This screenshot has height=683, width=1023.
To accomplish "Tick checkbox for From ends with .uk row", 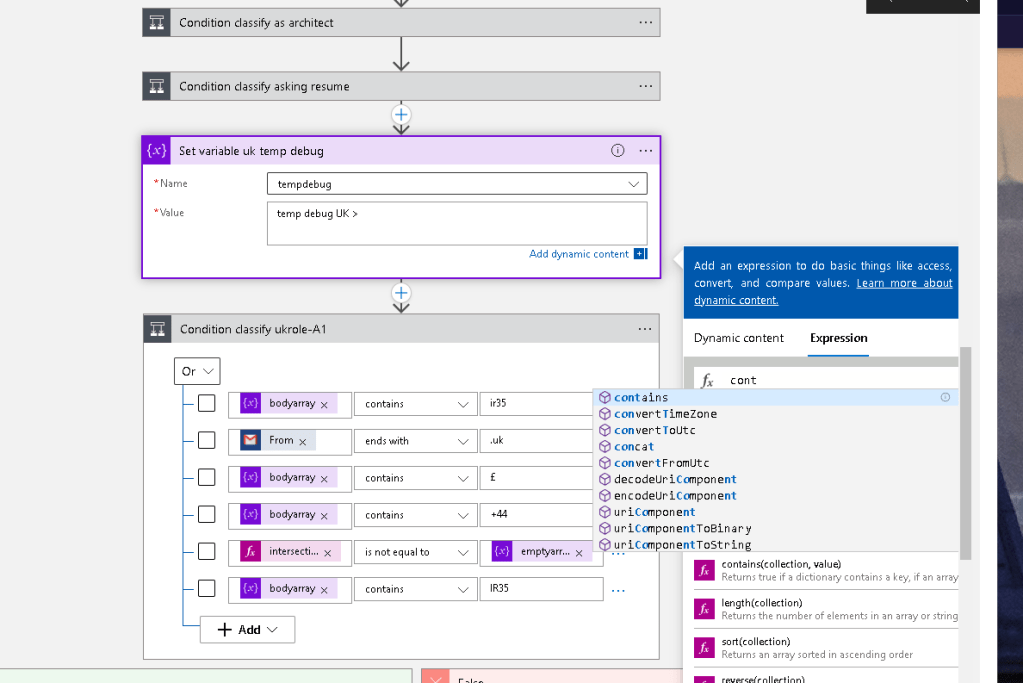I will point(206,440).
